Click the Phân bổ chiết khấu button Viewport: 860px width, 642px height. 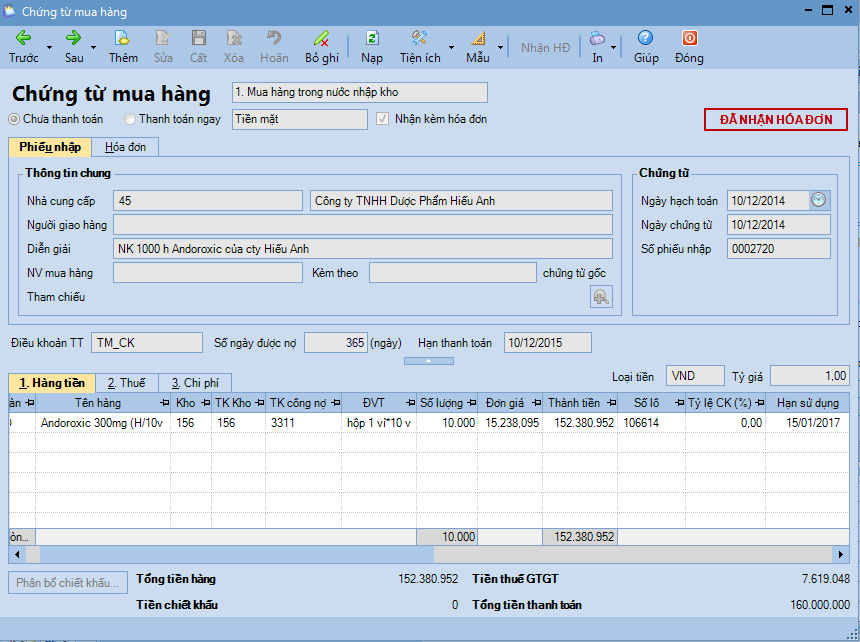pyautogui.click(x=68, y=582)
